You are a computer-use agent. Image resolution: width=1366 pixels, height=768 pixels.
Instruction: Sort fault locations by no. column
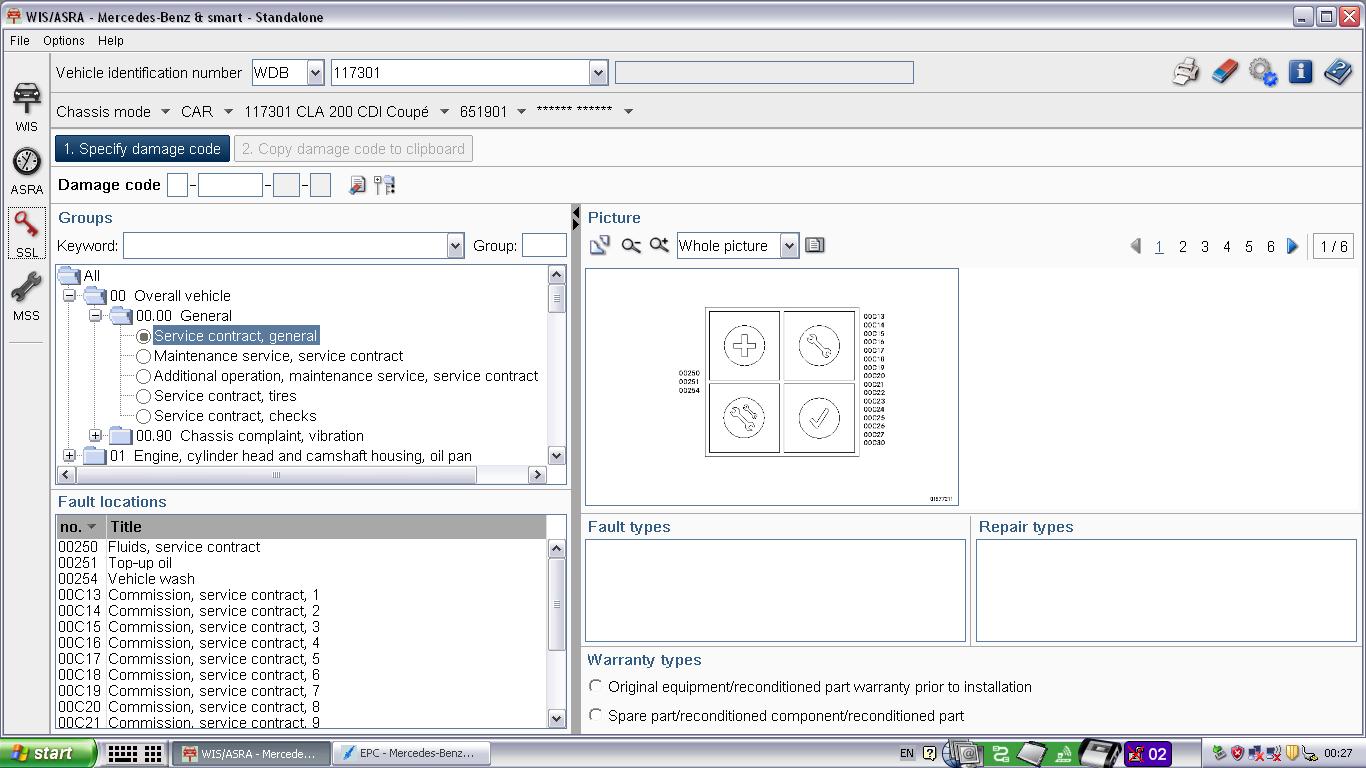(79, 527)
